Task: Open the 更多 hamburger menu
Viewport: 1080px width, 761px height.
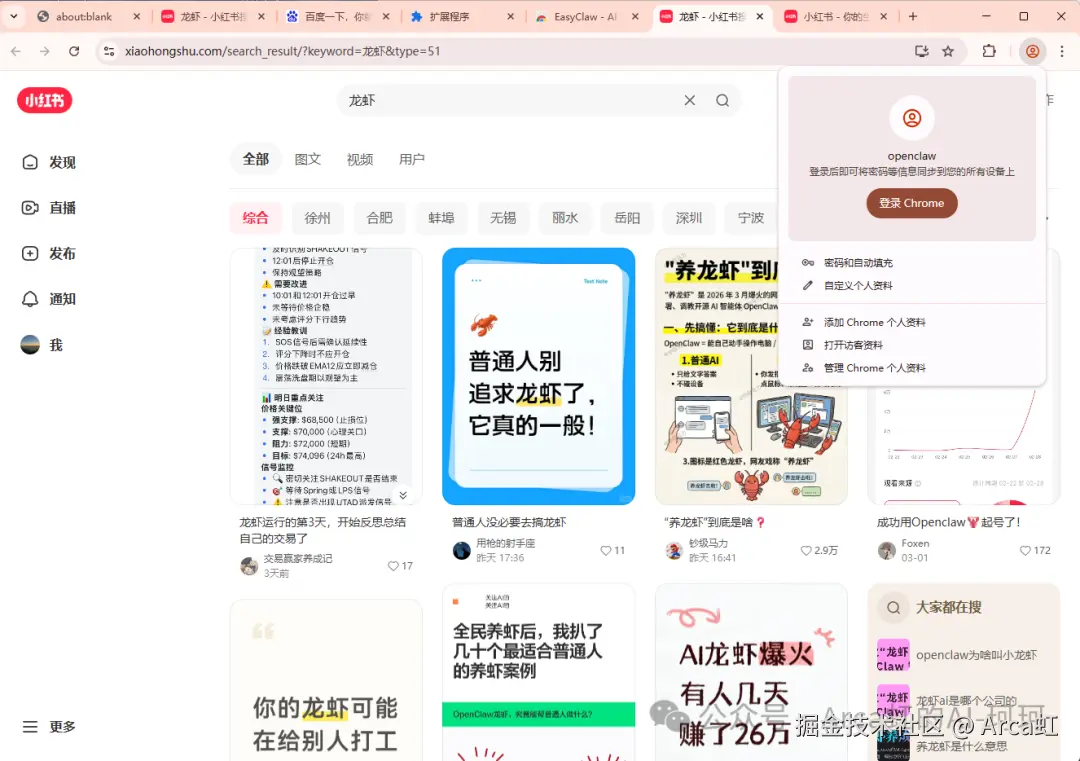Action: click(x=49, y=727)
